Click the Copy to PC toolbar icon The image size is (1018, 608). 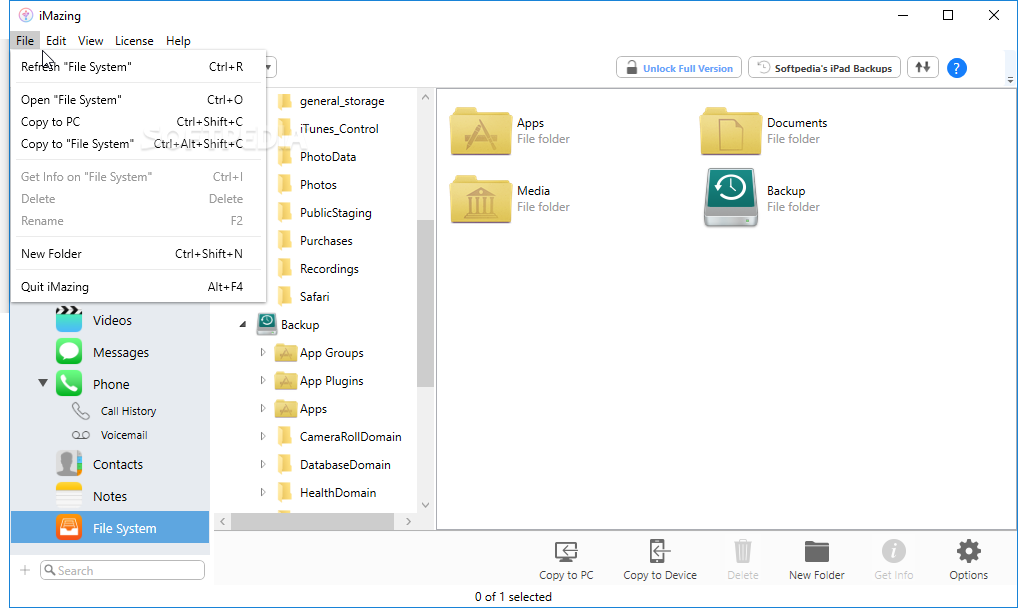pyautogui.click(x=566, y=551)
